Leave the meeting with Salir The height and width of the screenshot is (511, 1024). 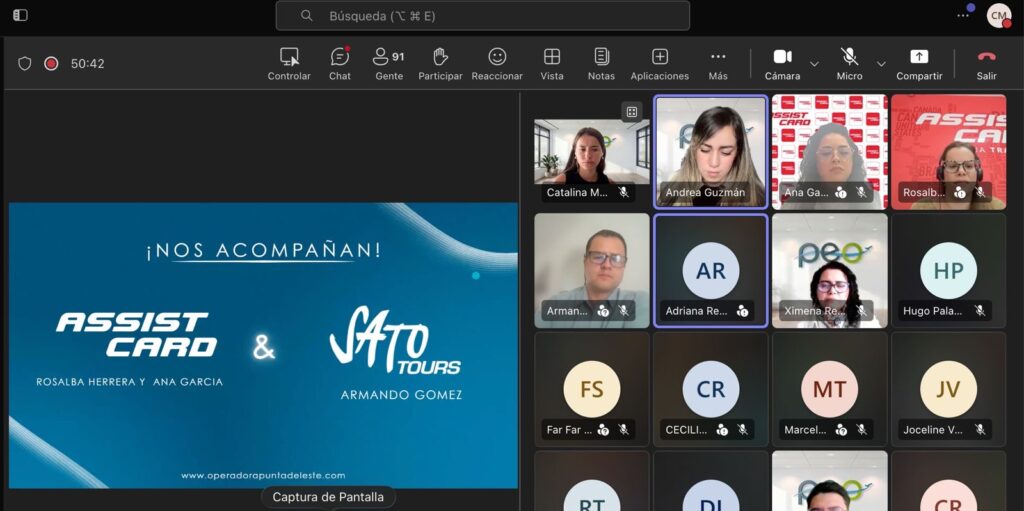pyautogui.click(x=987, y=64)
